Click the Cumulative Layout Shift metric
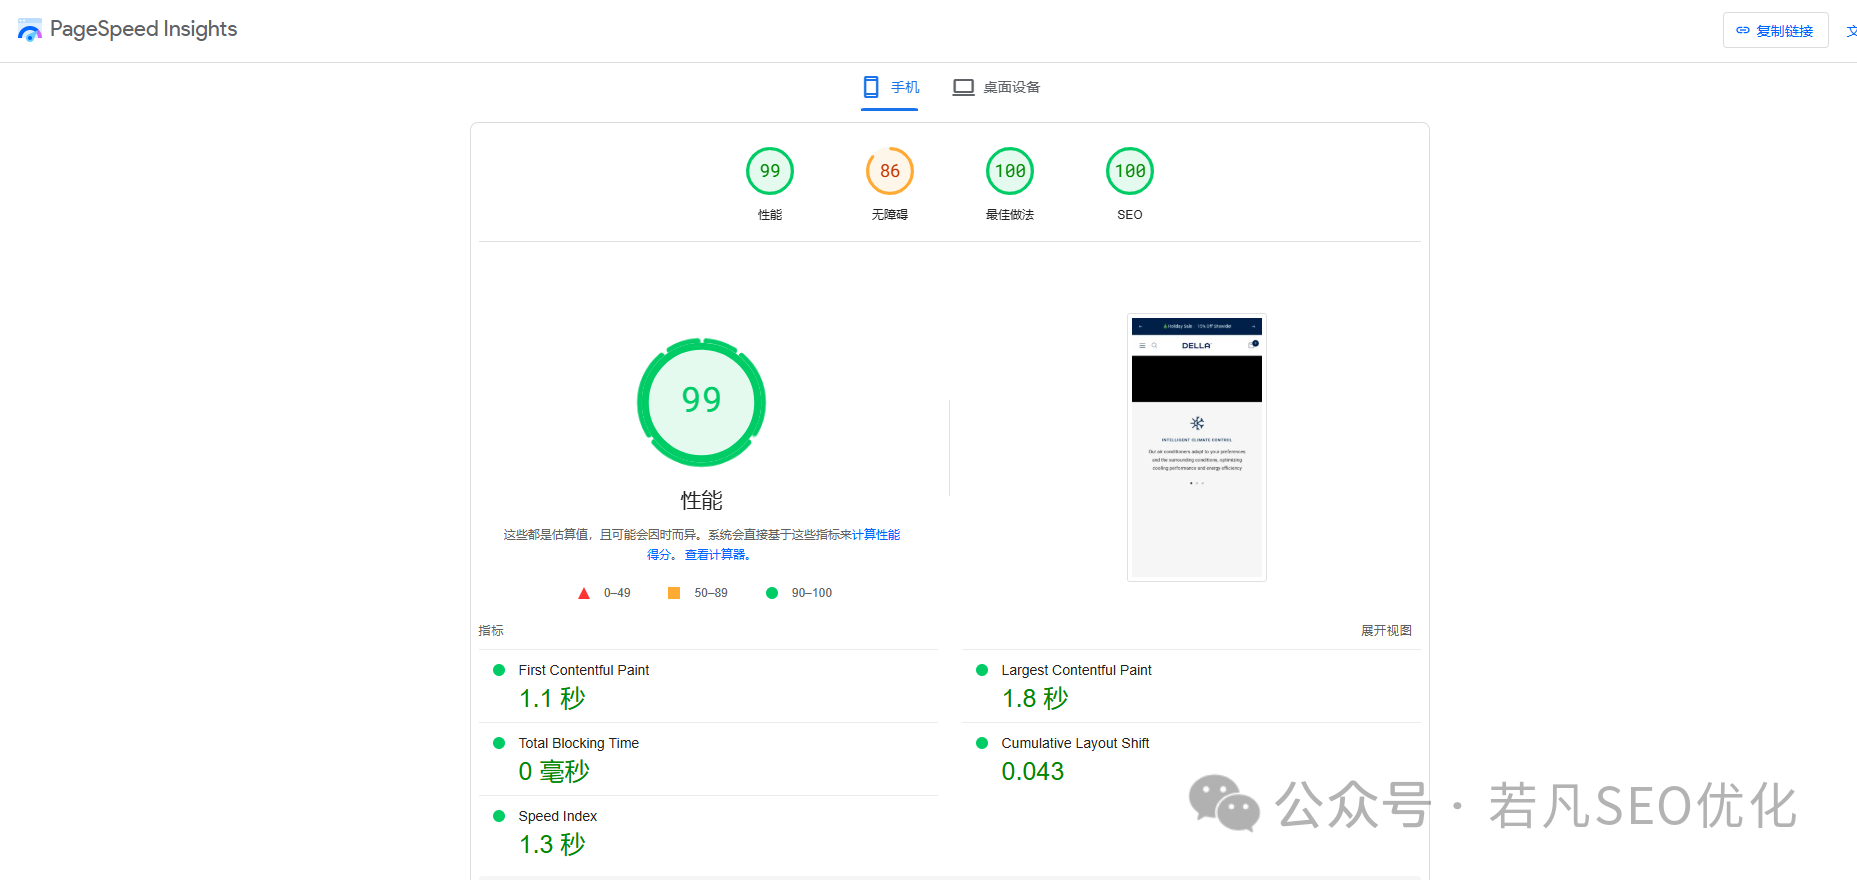1857x880 pixels. 1075,743
